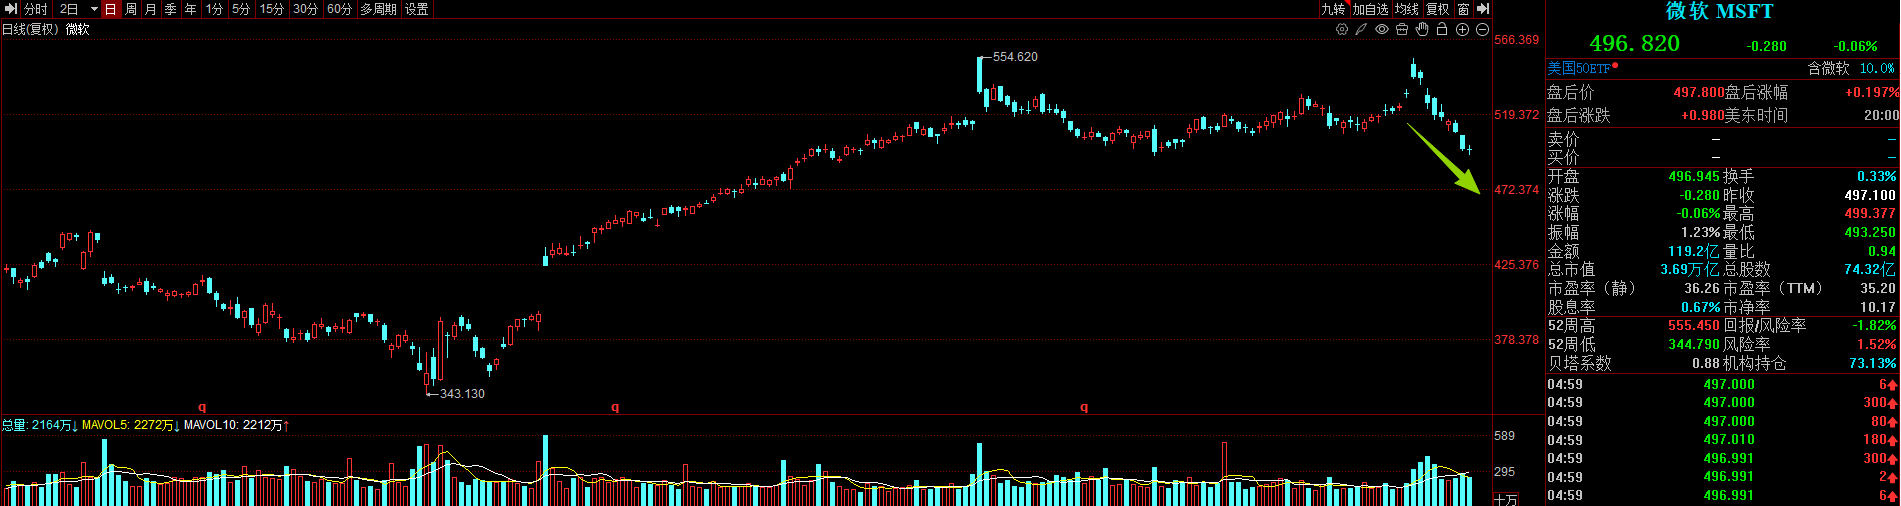Toggle the chart lock icon
The width and height of the screenshot is (1901, 506).
1442,30
